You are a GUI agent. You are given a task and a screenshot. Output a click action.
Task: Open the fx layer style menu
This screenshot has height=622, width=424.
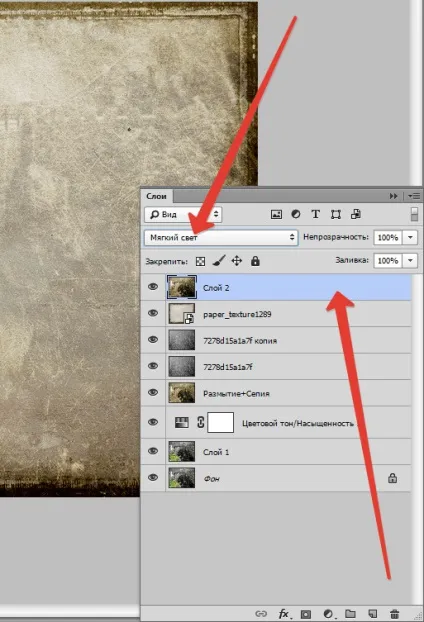point(284,614)
